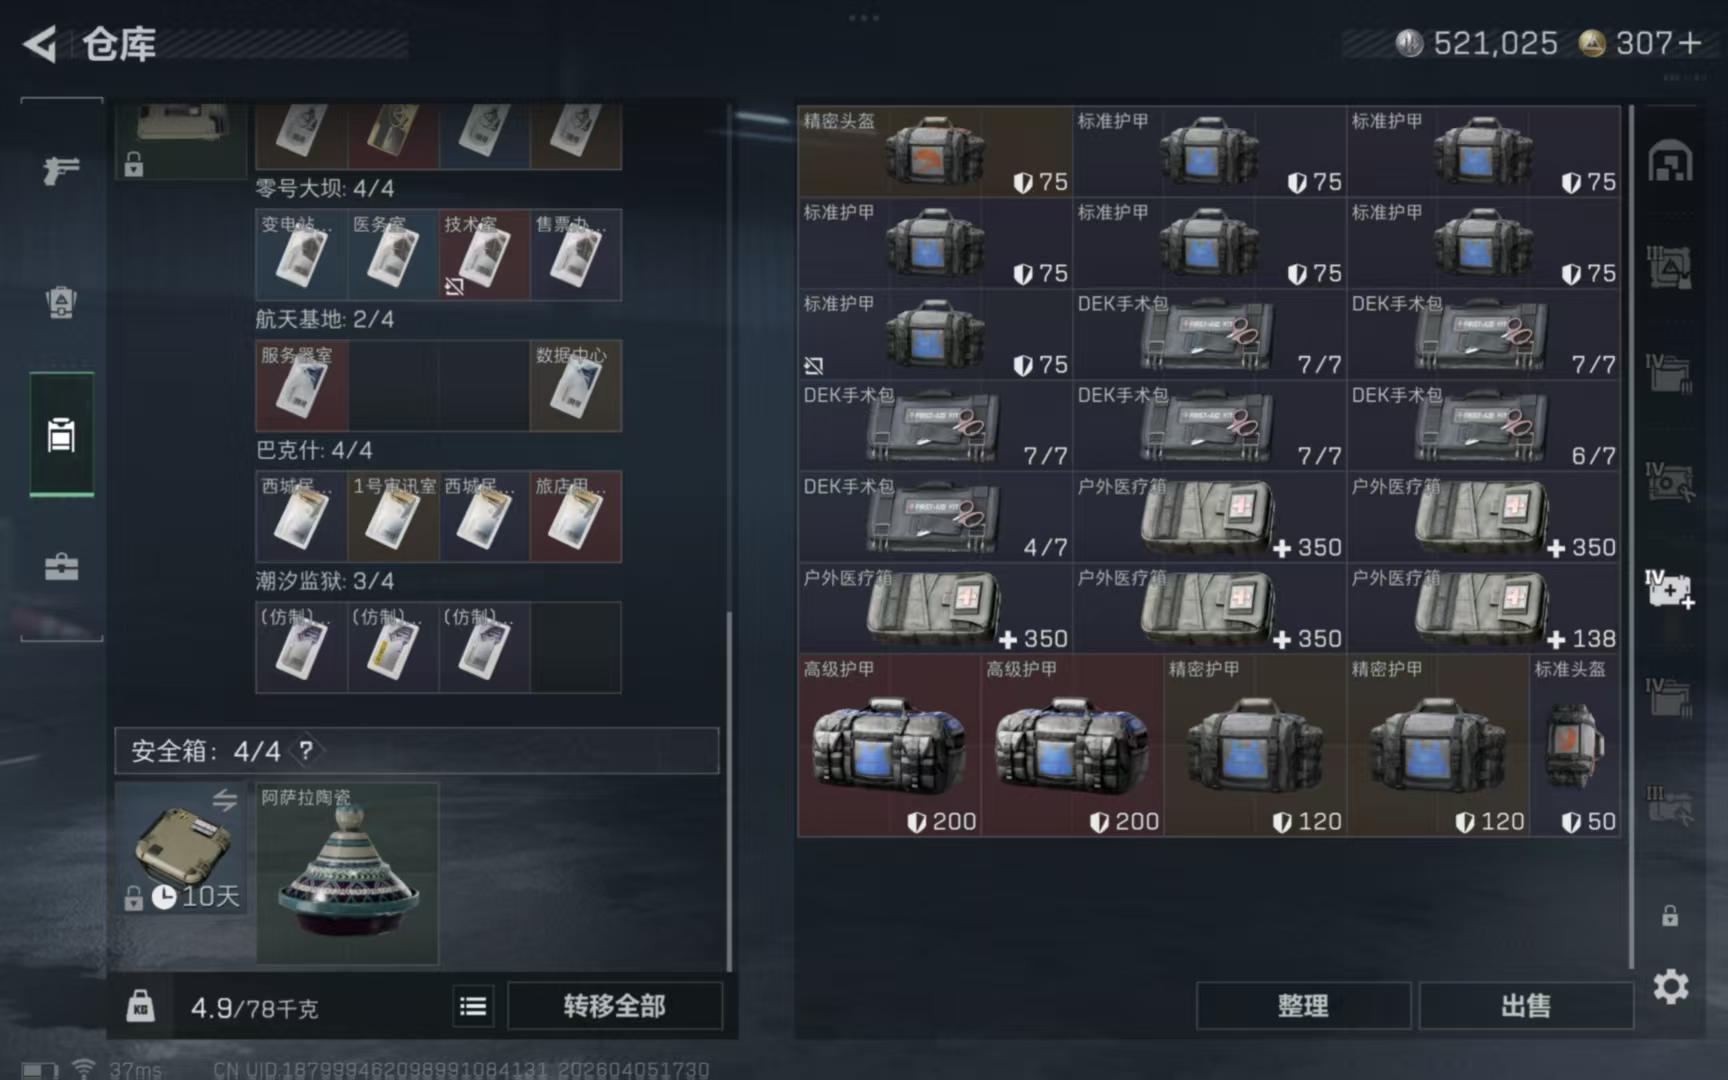Select the key card holder sidebar tab
Image resolution: width=1728 pixels, height=1080 pixels.
(61, 435)
